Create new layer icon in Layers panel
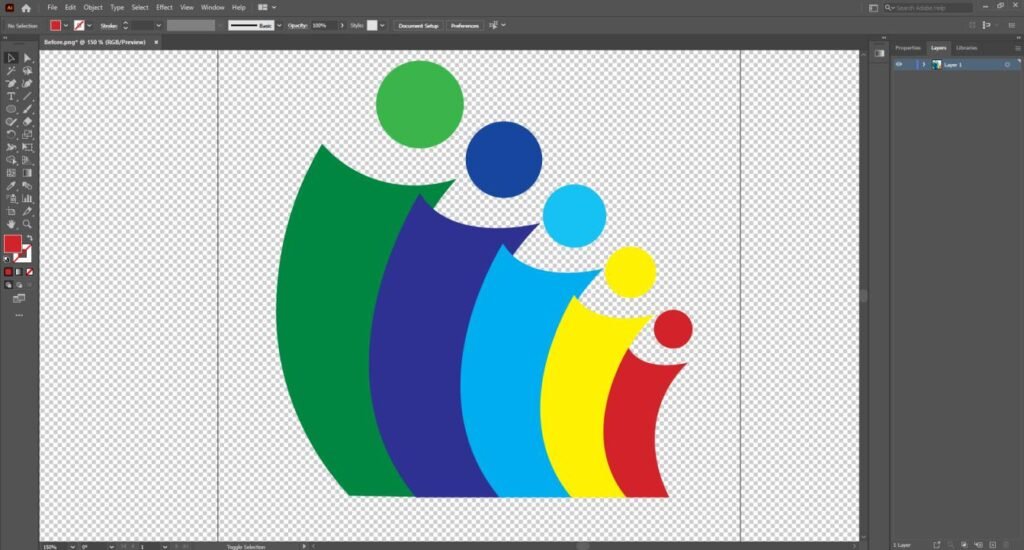Image resolution: width=1024 pixels, height=550 pixels. 993,545
